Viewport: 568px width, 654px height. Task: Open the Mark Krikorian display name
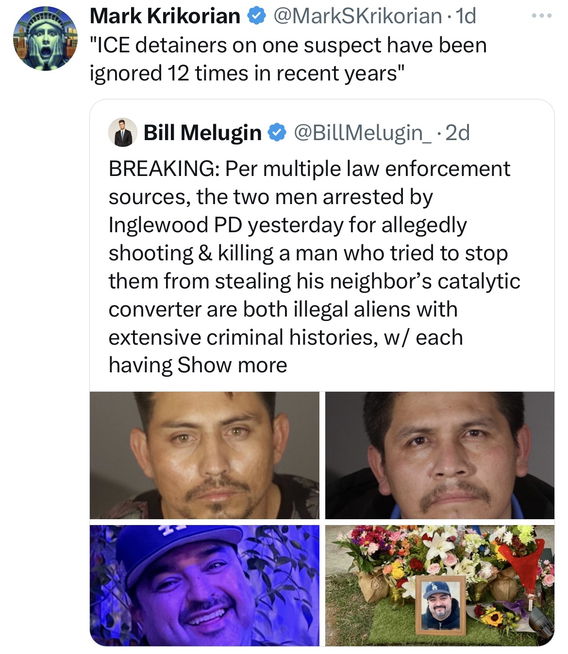pyautogui.click(x=165, y=16)
